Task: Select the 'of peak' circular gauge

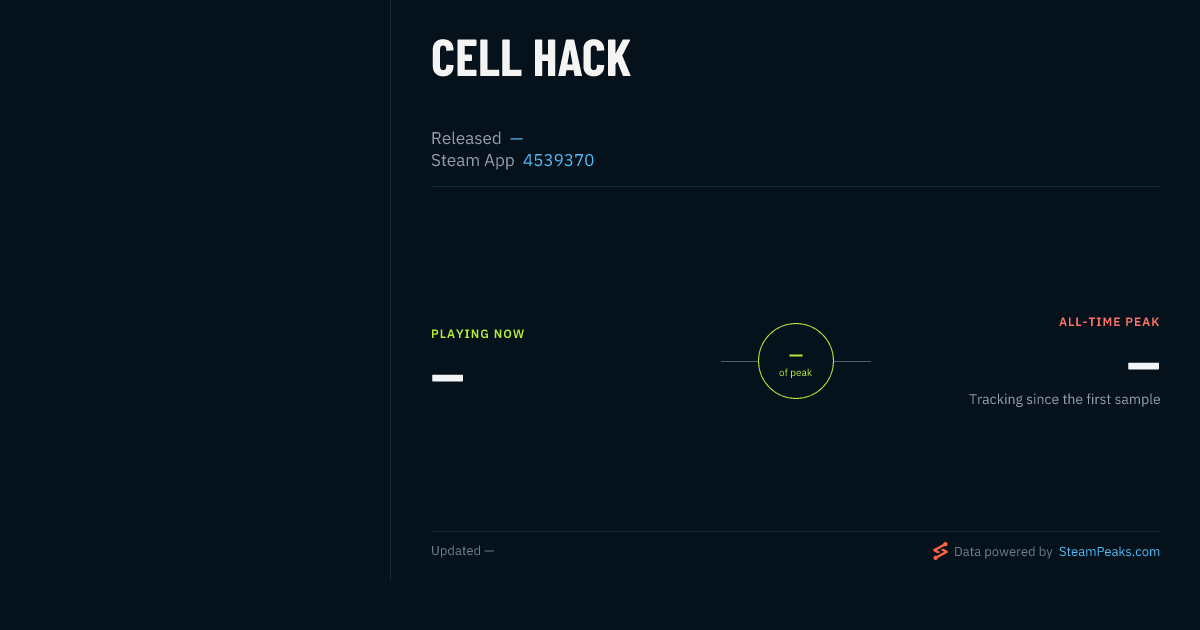Action: [796, 361]
